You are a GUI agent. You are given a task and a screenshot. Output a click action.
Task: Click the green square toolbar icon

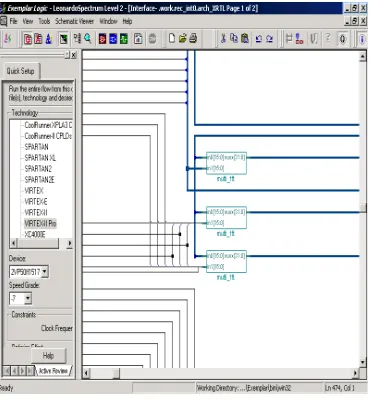tap(124, 39)
